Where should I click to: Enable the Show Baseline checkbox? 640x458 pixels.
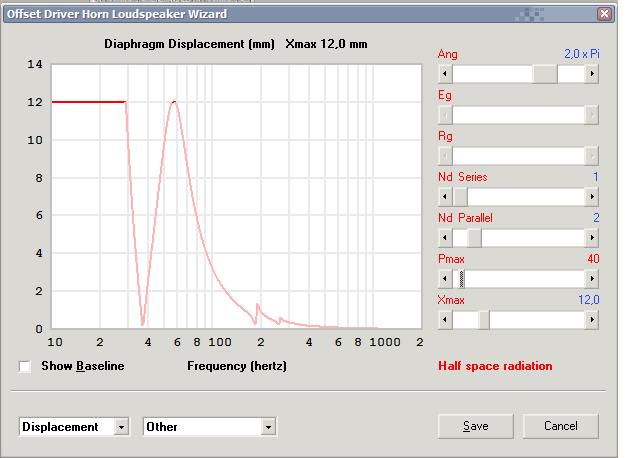[25, 367]
